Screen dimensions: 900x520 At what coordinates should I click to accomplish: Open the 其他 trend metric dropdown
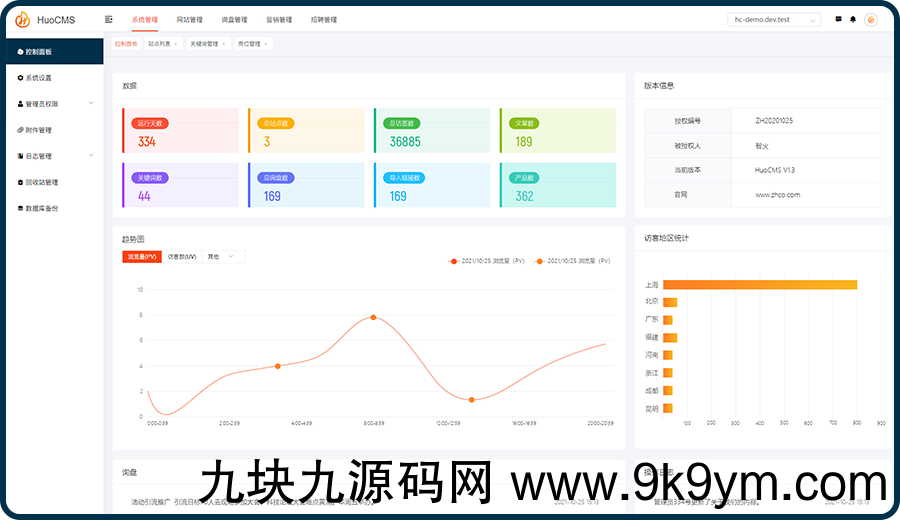pyautogui.click(x=223, y=257)
